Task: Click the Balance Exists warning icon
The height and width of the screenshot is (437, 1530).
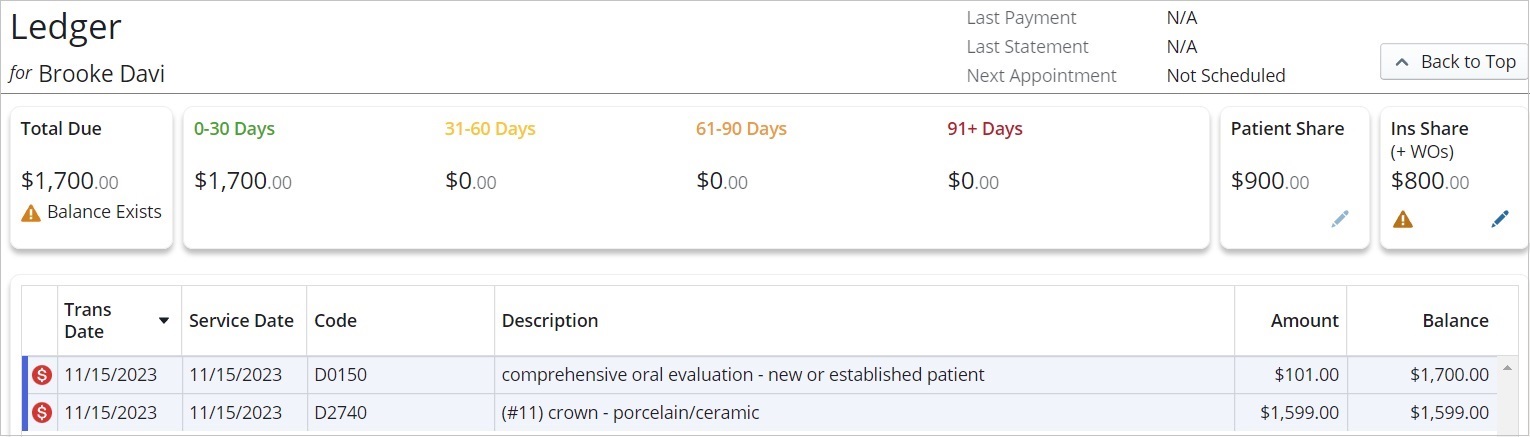Action: click(31, 212)
